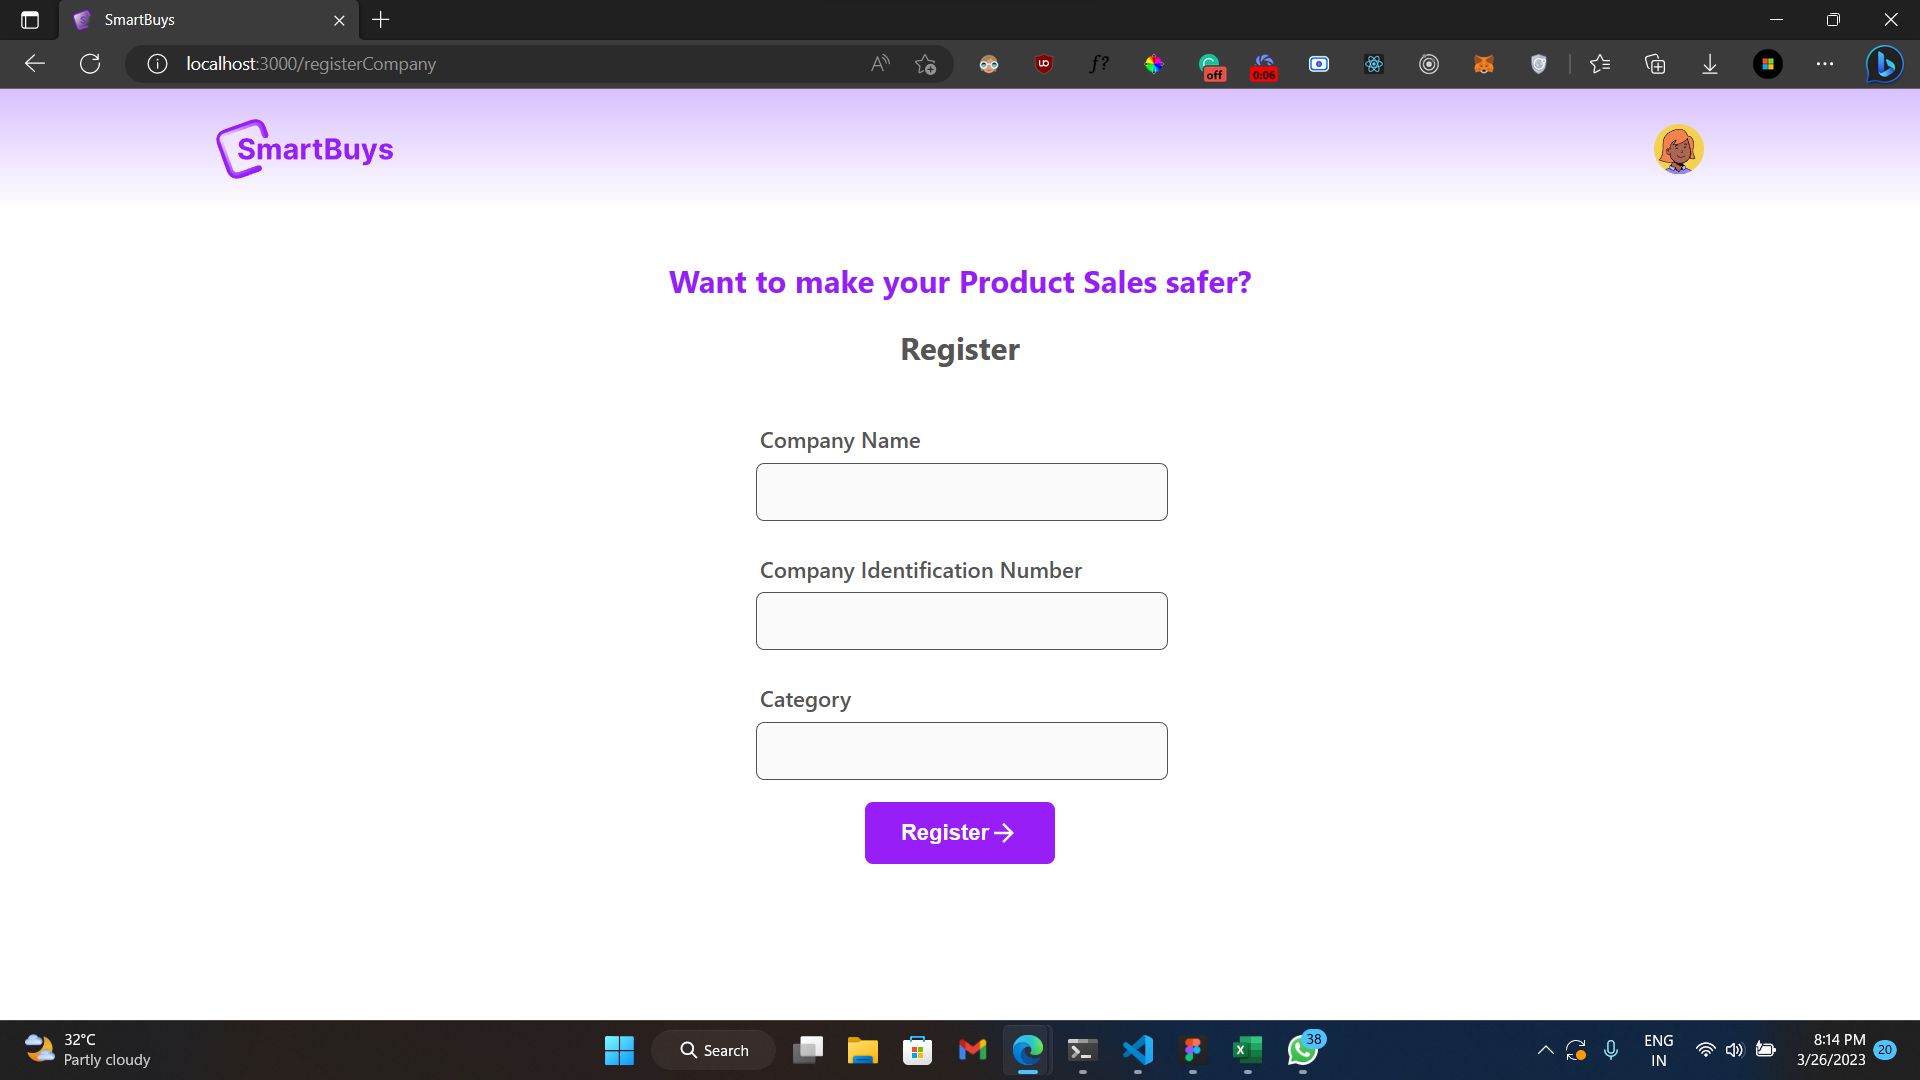Open Windows Search from taskbar
The height and width of the screenshot is (1080, 1920).
coord(712,1050)
